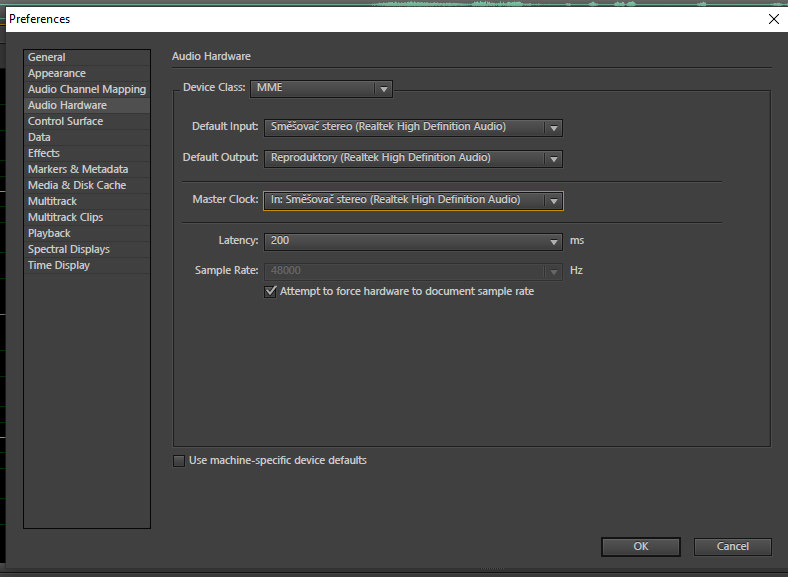Toggle Attempt to force hardware sample rate
788x577 pixels.
pos(271,291)
